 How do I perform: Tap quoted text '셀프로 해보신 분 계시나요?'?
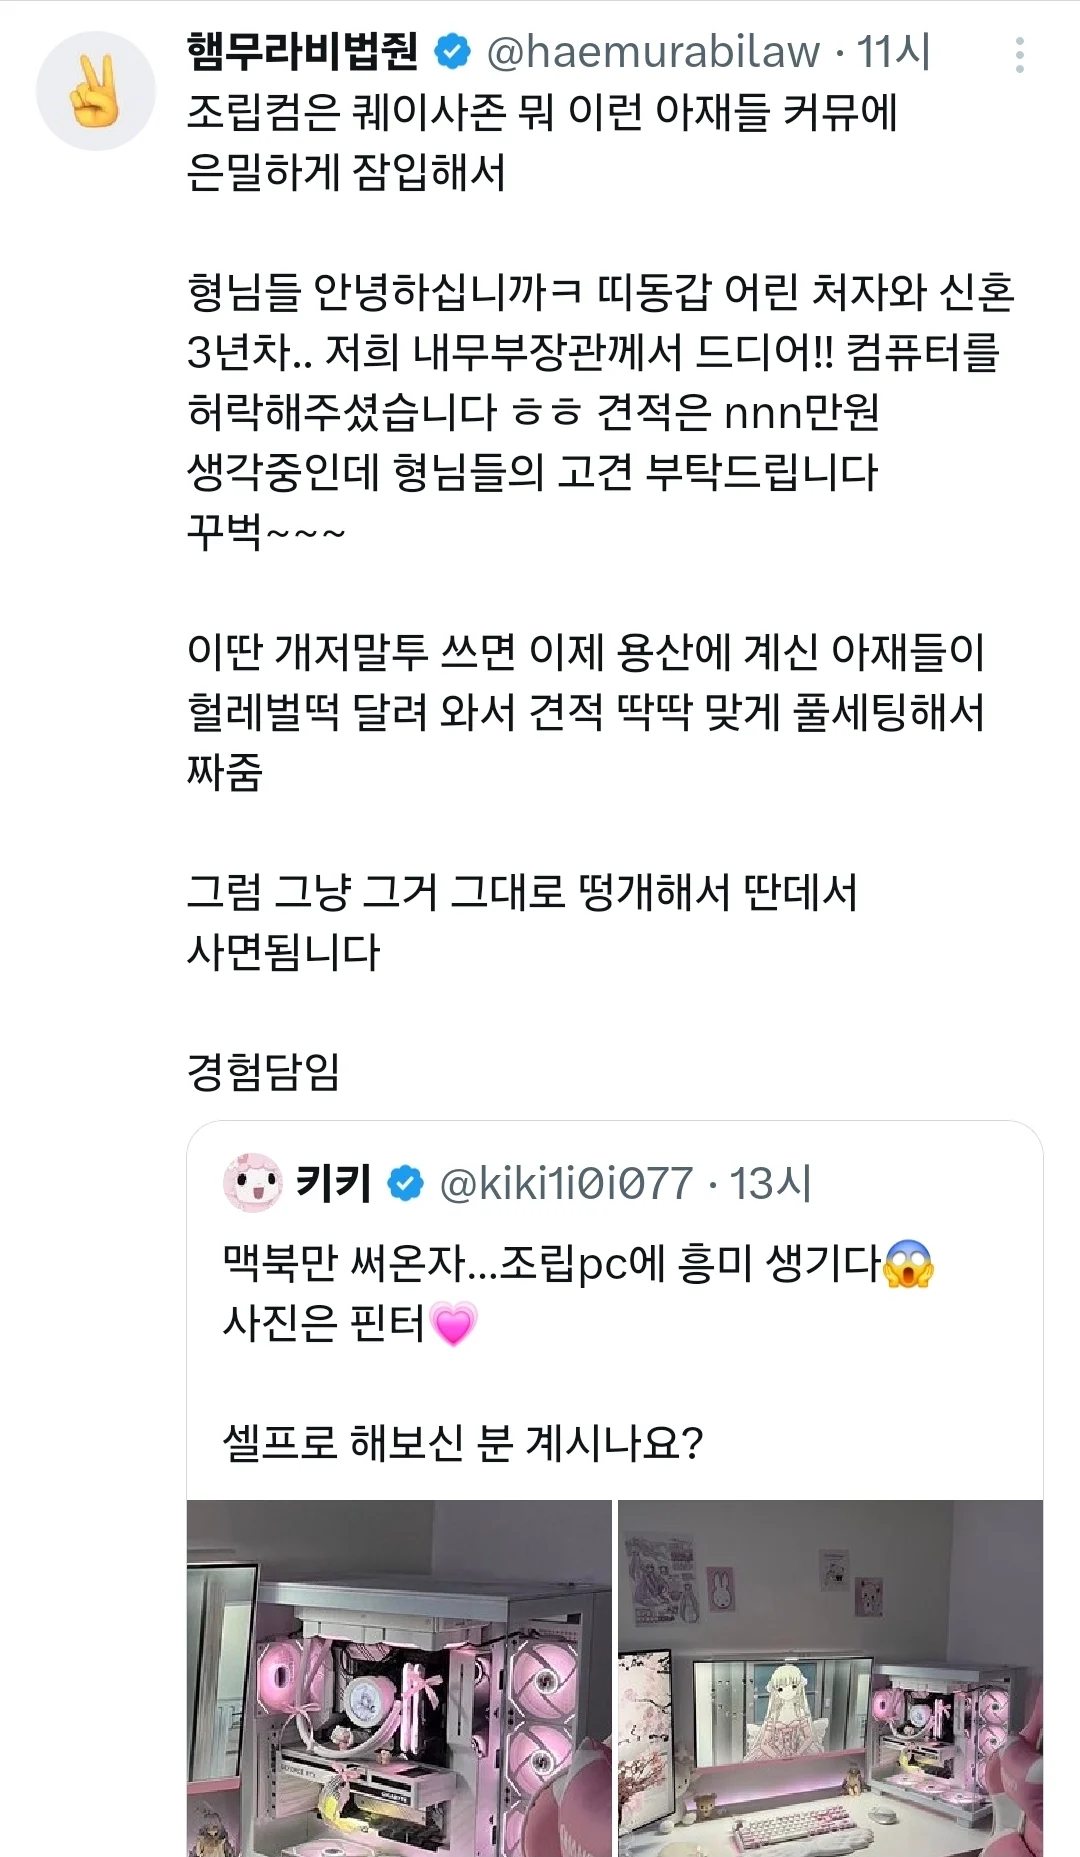[463, 1442]
